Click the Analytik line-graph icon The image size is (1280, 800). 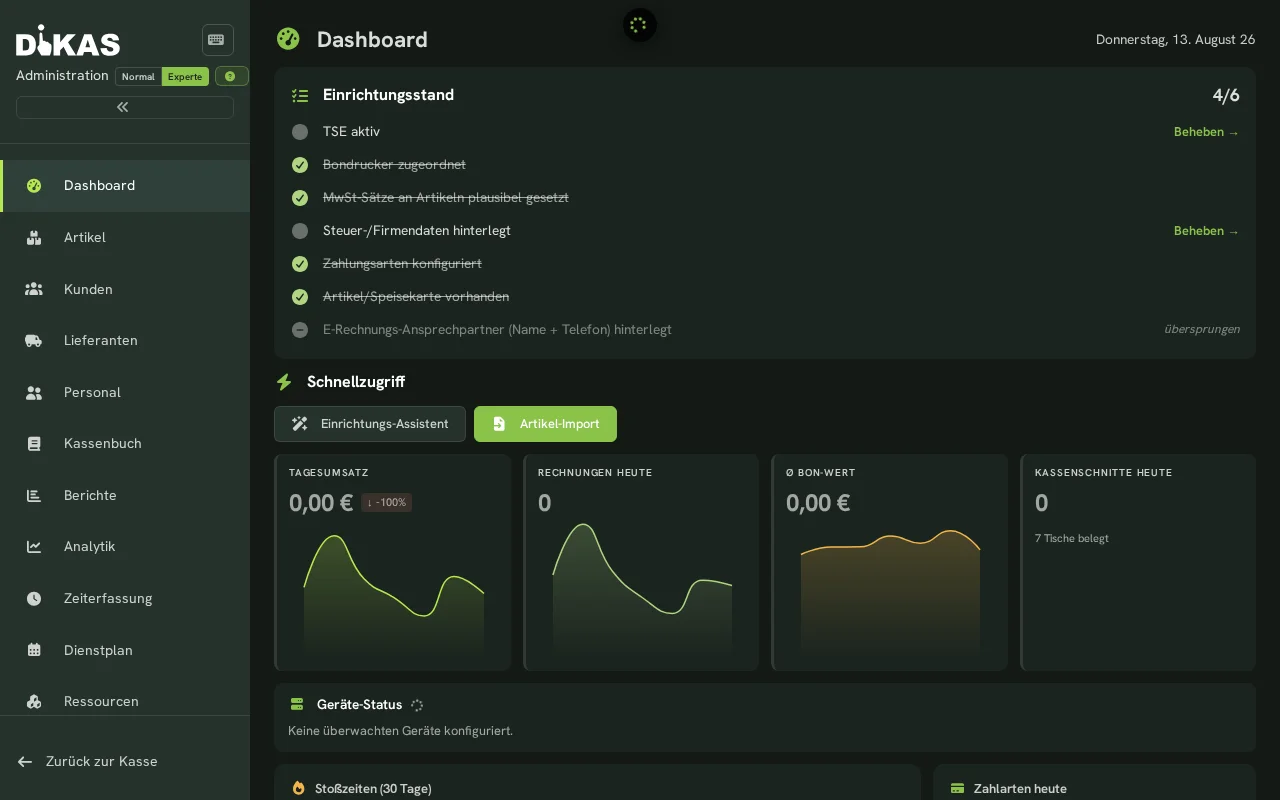point(34,547)
